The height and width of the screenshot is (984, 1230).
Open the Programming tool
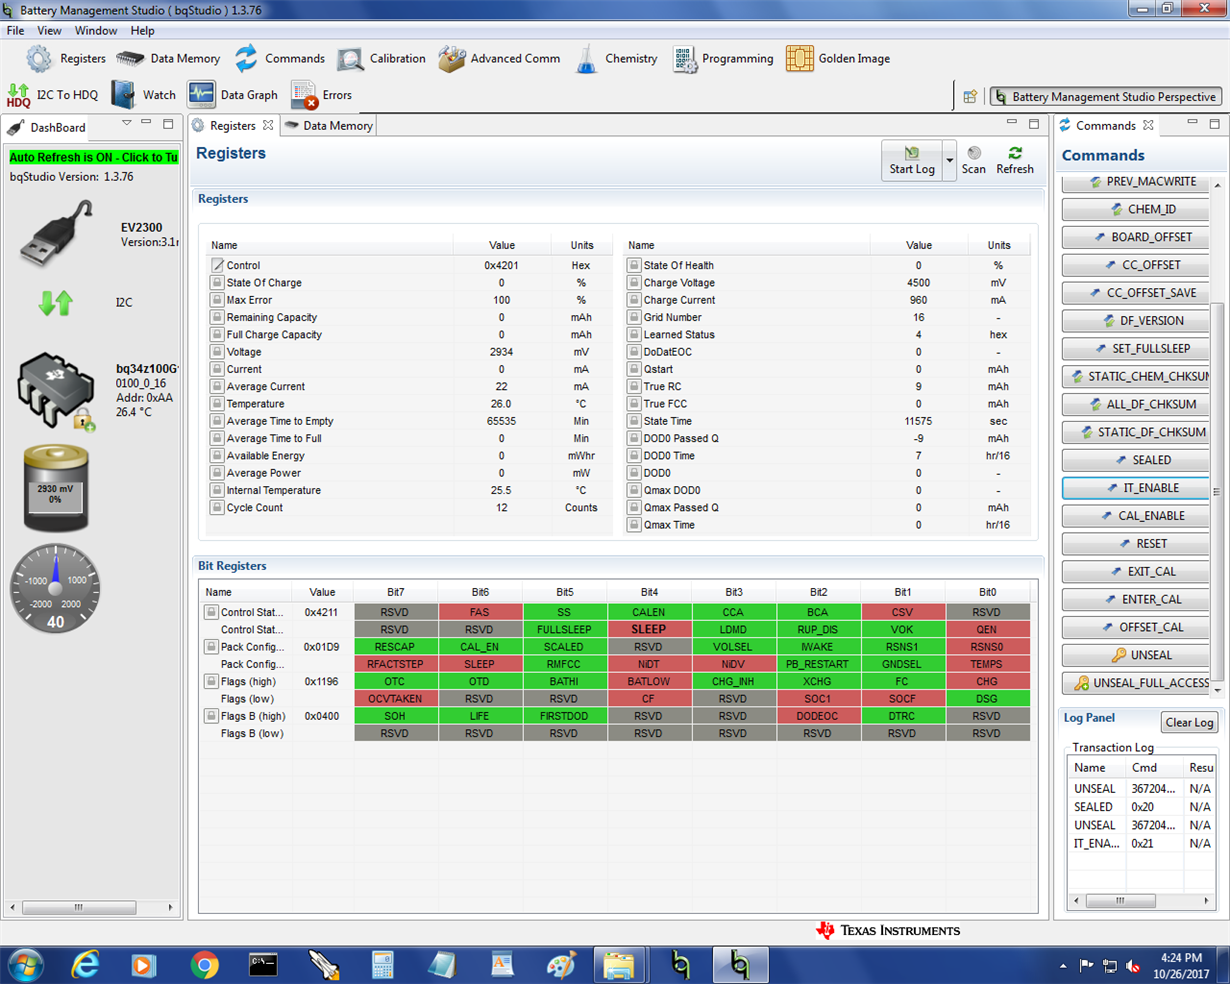723,59
